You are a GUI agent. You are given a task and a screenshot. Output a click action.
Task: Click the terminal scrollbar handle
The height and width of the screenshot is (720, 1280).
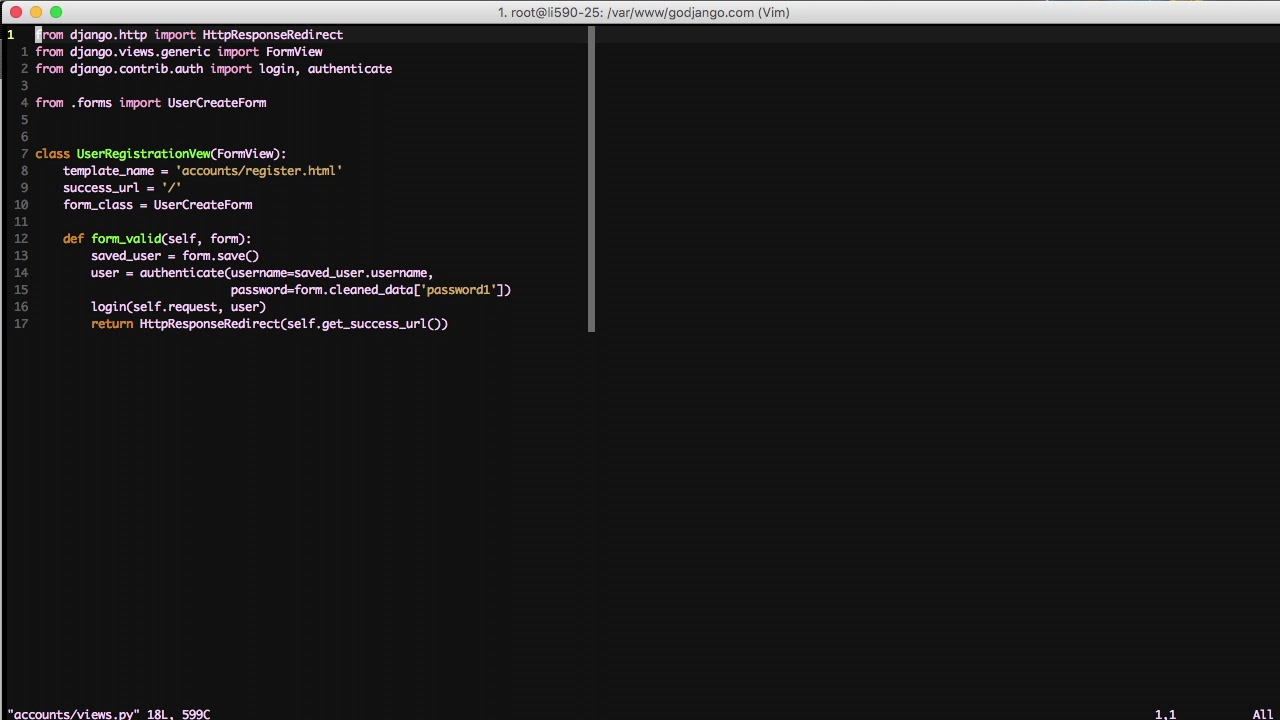coord(592,179)
